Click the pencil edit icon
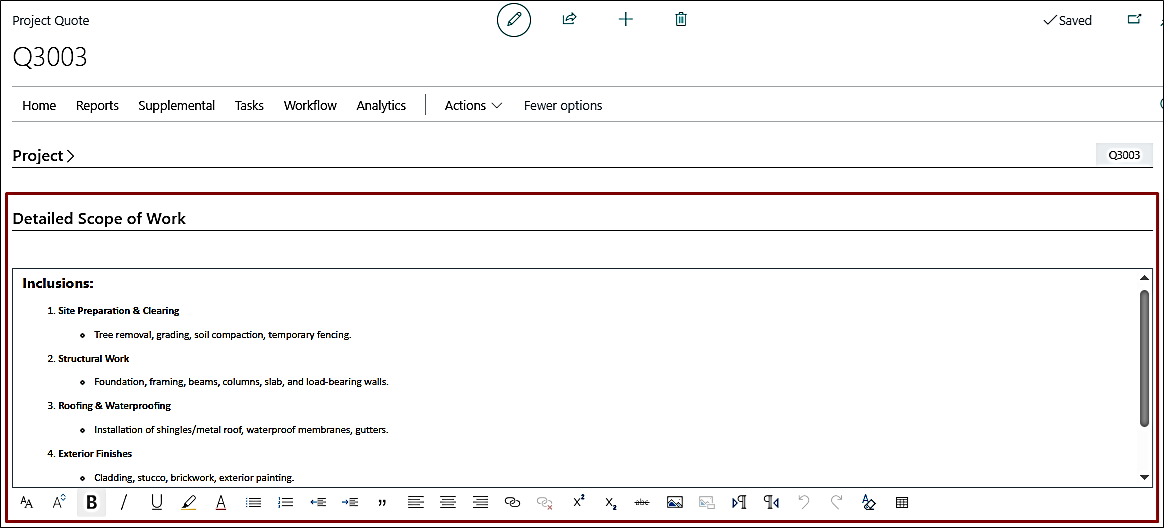The height and width of the screenshot is (528, 1164). tap(514, 20)
